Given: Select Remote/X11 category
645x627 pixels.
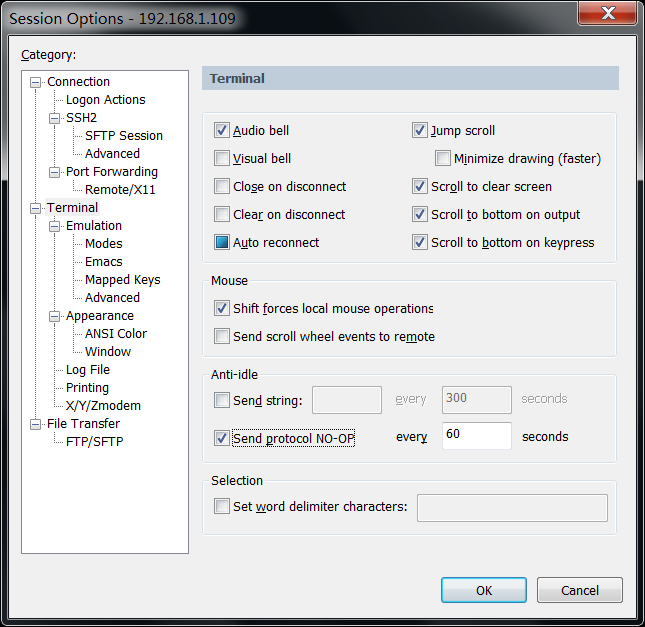Looking at the screenshot, I should [x=120, y=190].
